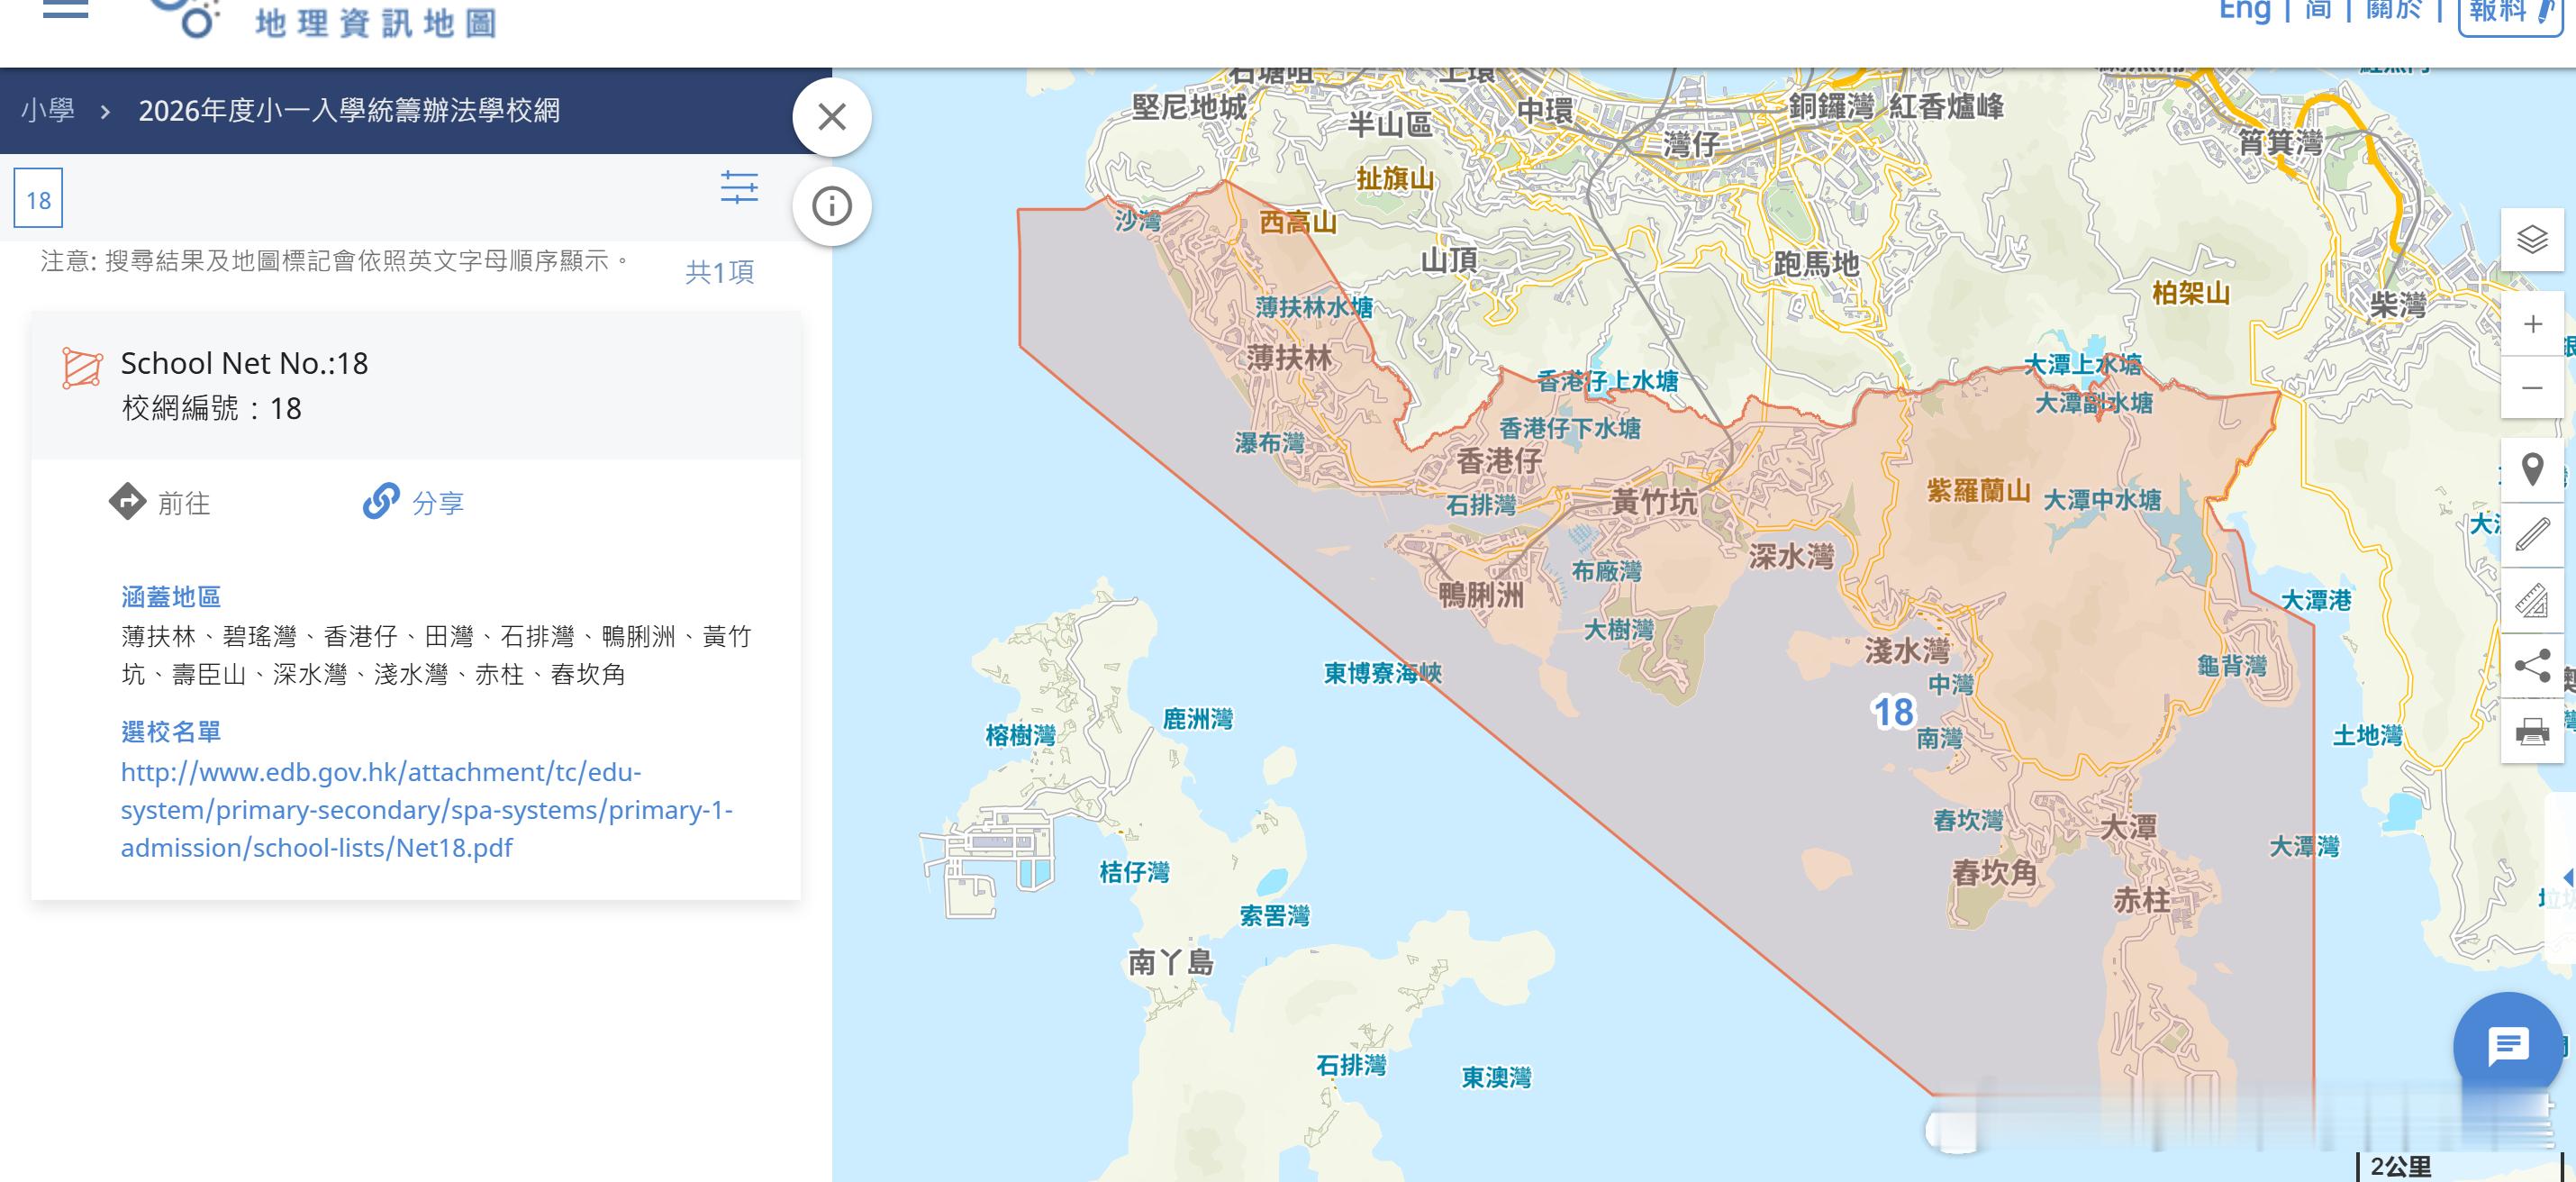
Task: Open the filter settings sliders icon
Action: tap(739, 188)
